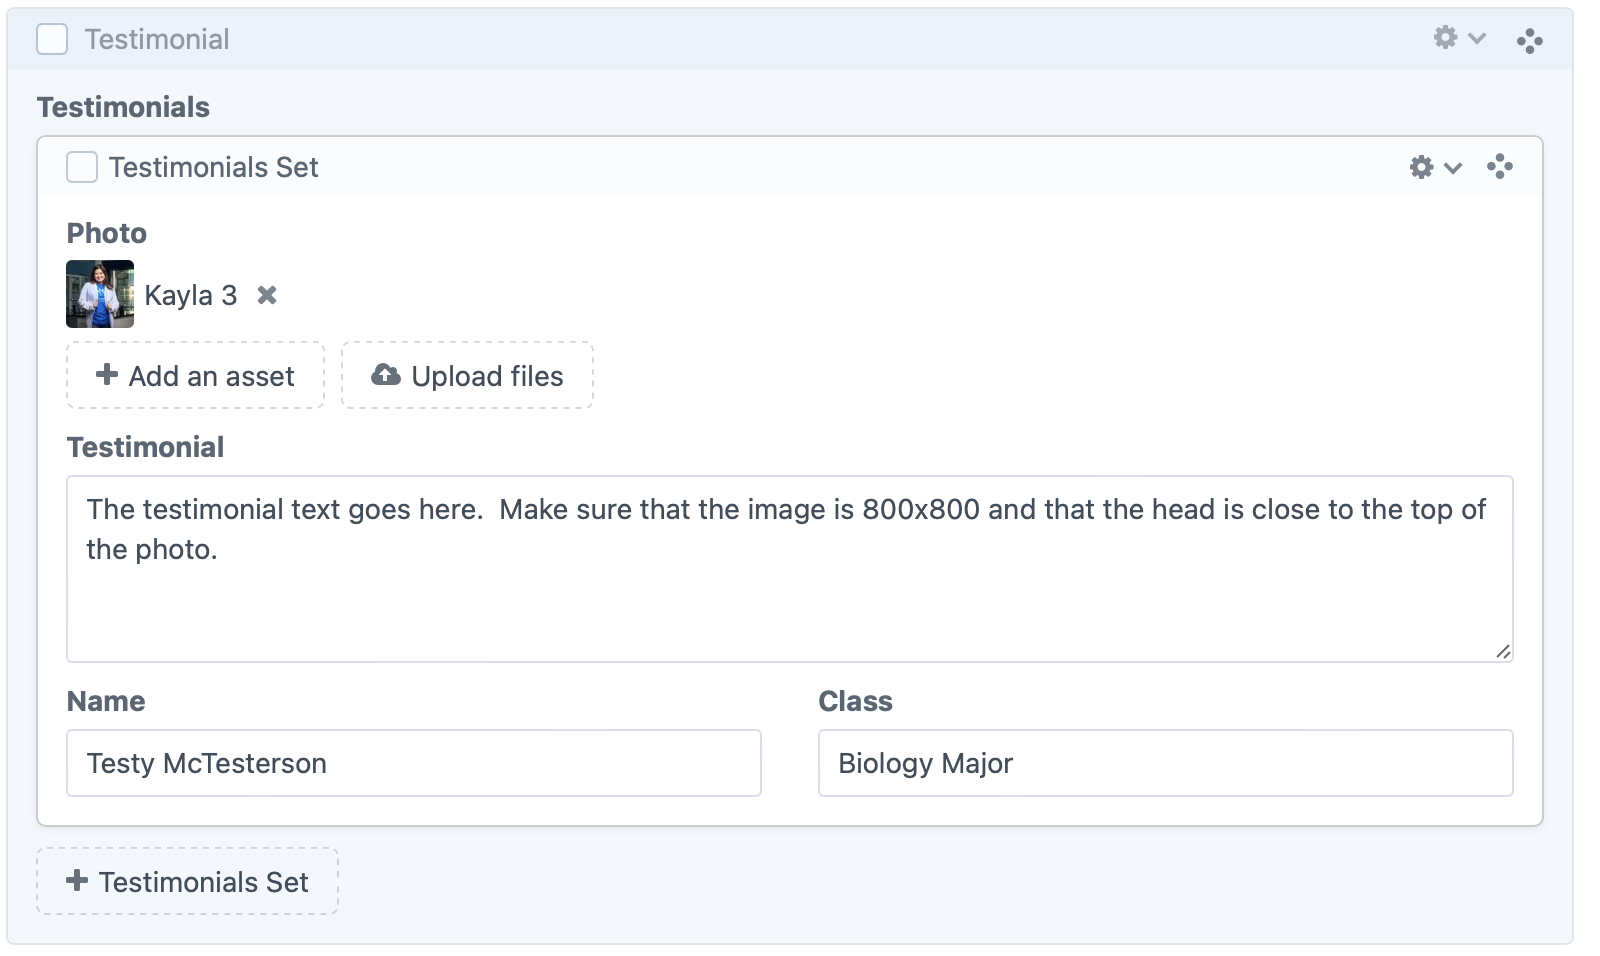The height and width of the screenshot is (956, 1600).
Task: Add a new Testimonials Set block
Action: (188, 881)
